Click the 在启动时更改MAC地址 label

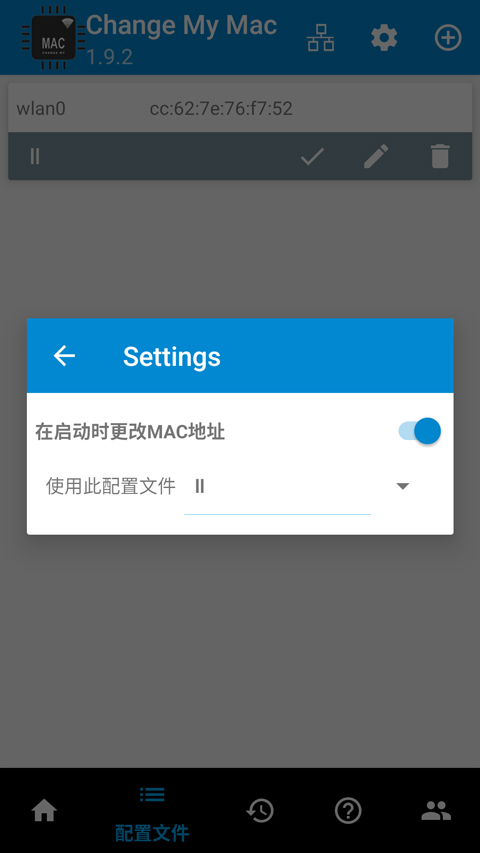(130, 432)
